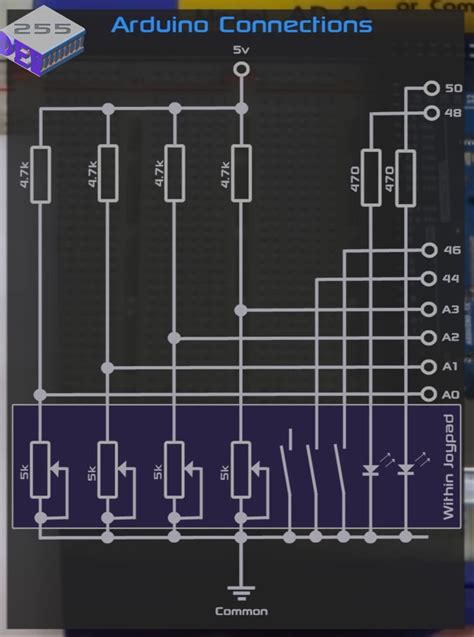Viewport: 474px width, 637px height.
Task: Select the 470 resistor wired to pin 50
Action: click(405, 178)
